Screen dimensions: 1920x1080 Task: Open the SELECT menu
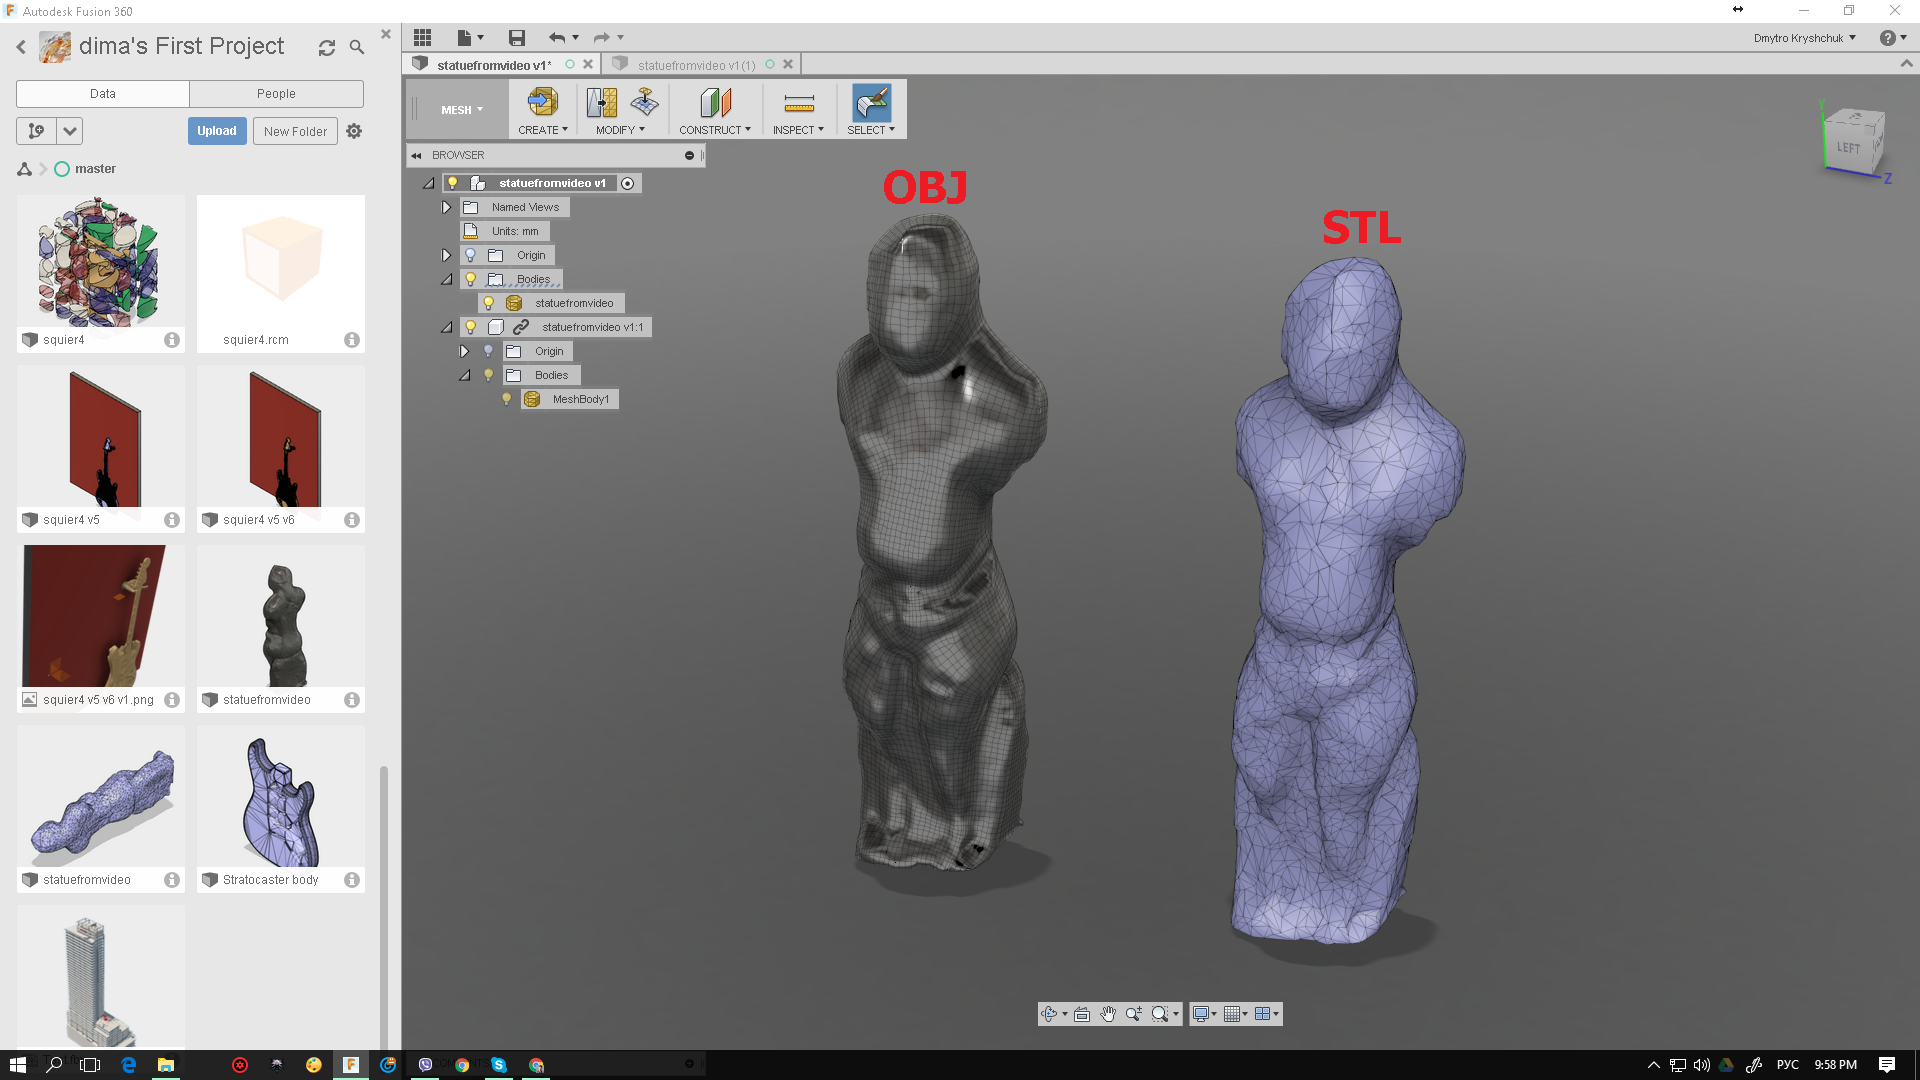pos(871,130)
